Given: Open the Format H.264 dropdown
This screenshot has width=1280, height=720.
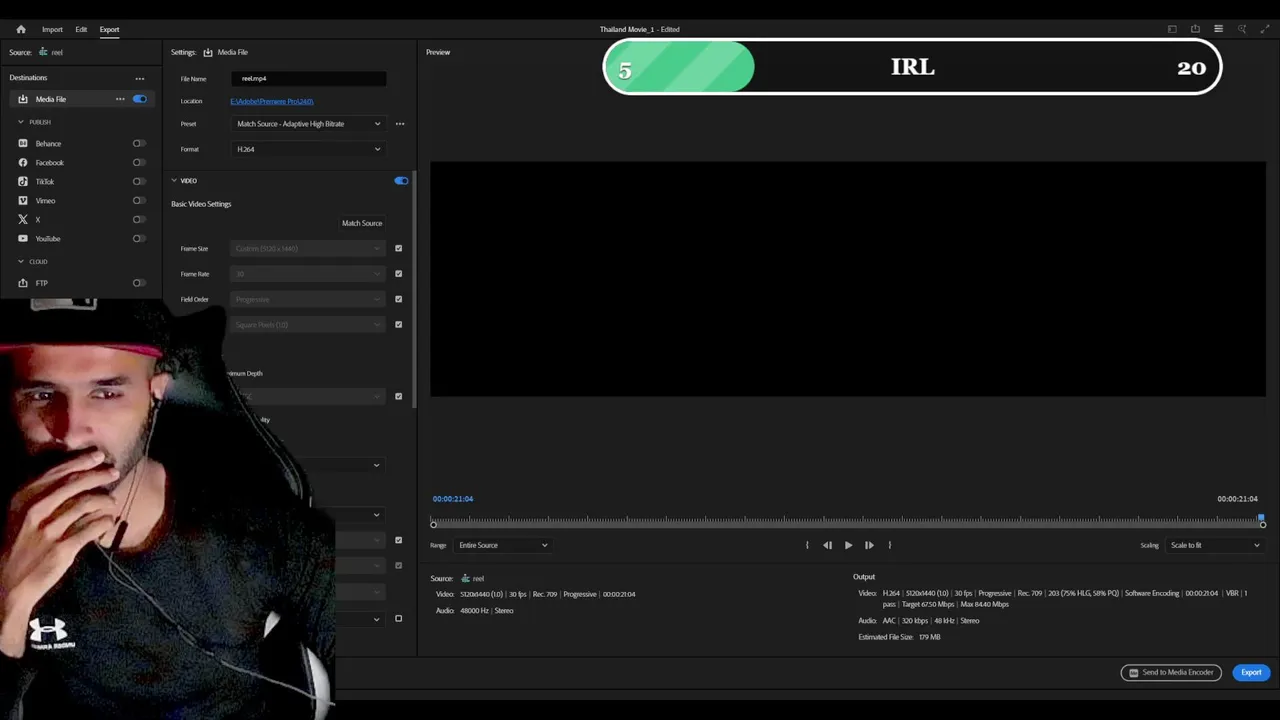Looking at the screenshot, I should [x=308, y=149].
